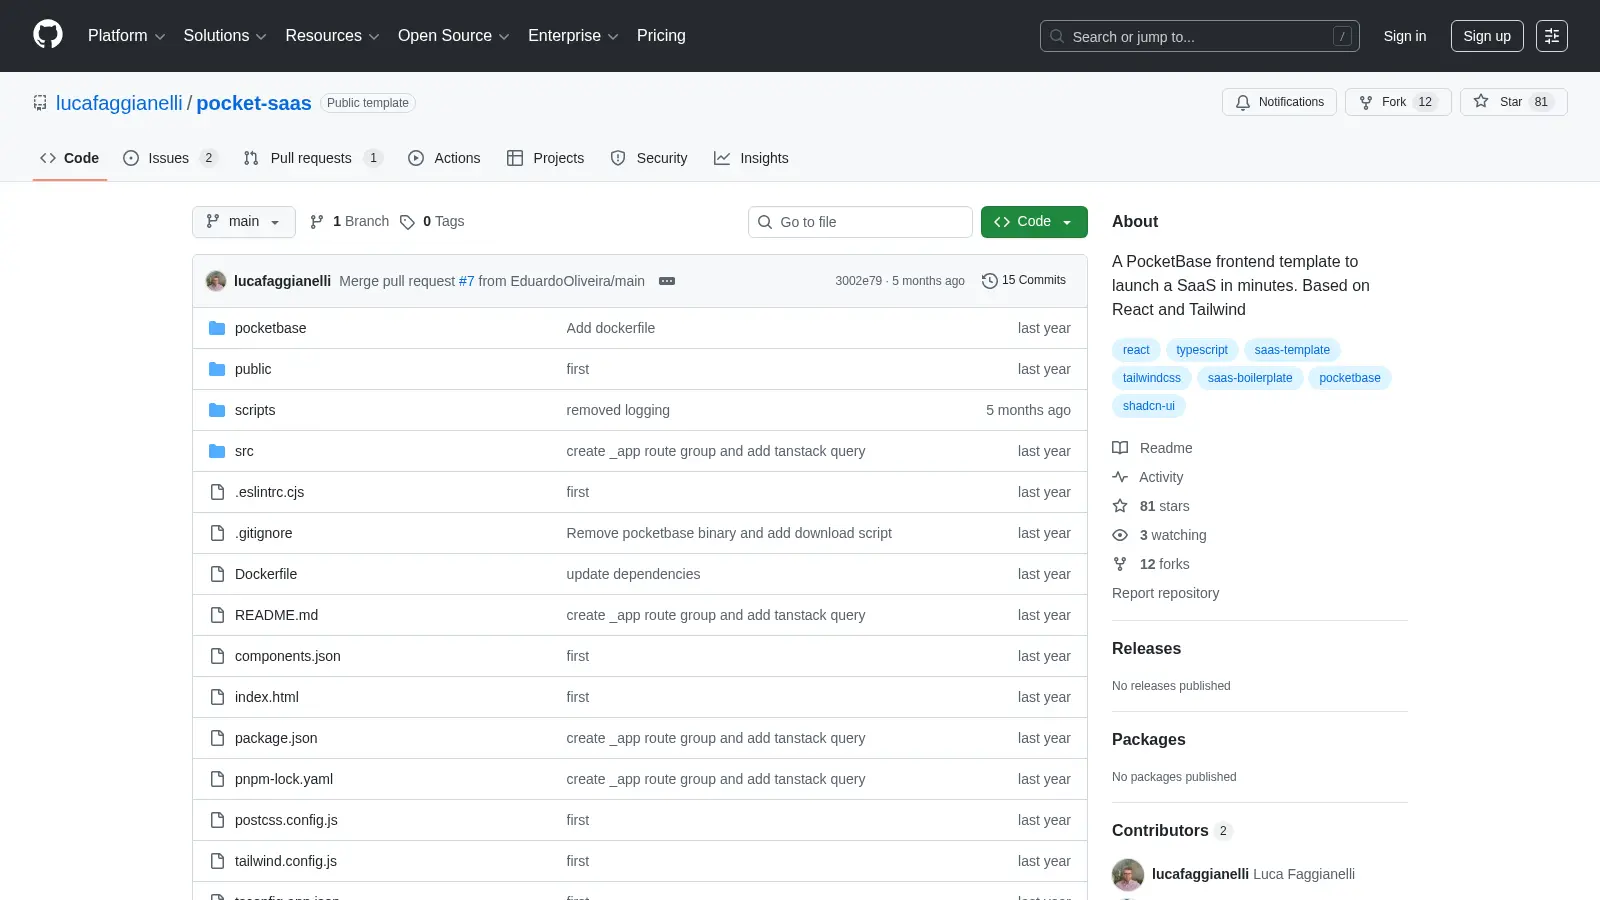Click the Sign up button
The width and height of the screenshot is (1600, 900).
pos(1487,36)
